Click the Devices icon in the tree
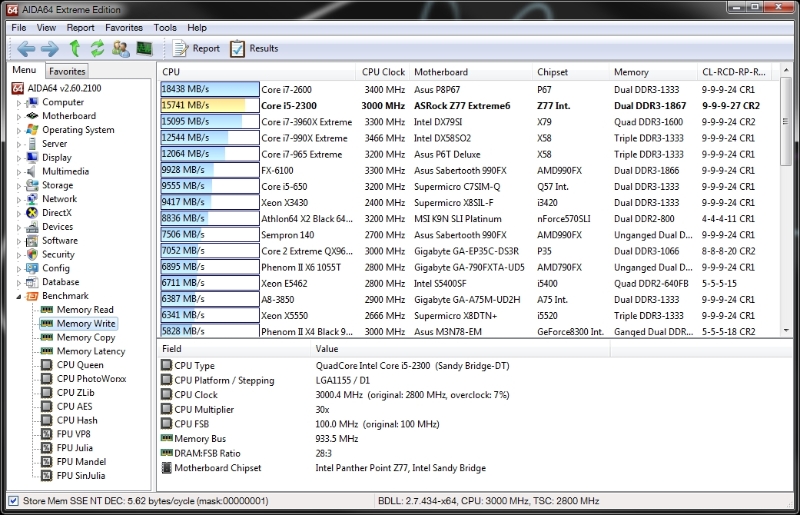The image size is (800, 515). click(x=32, y=226)
